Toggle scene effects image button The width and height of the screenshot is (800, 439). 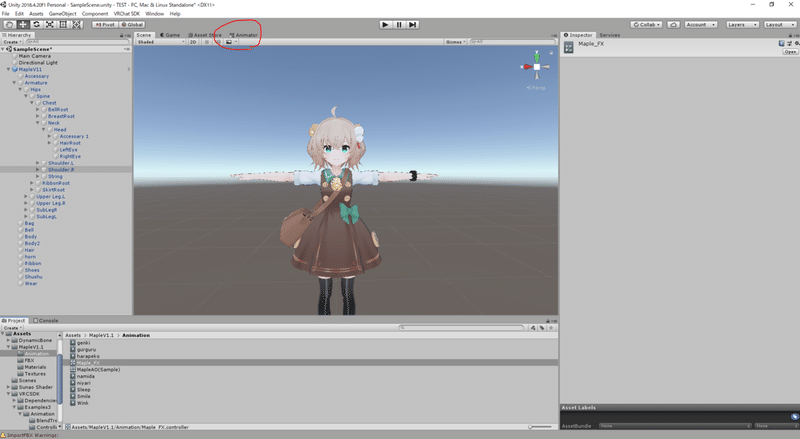(x=230, y=42)
